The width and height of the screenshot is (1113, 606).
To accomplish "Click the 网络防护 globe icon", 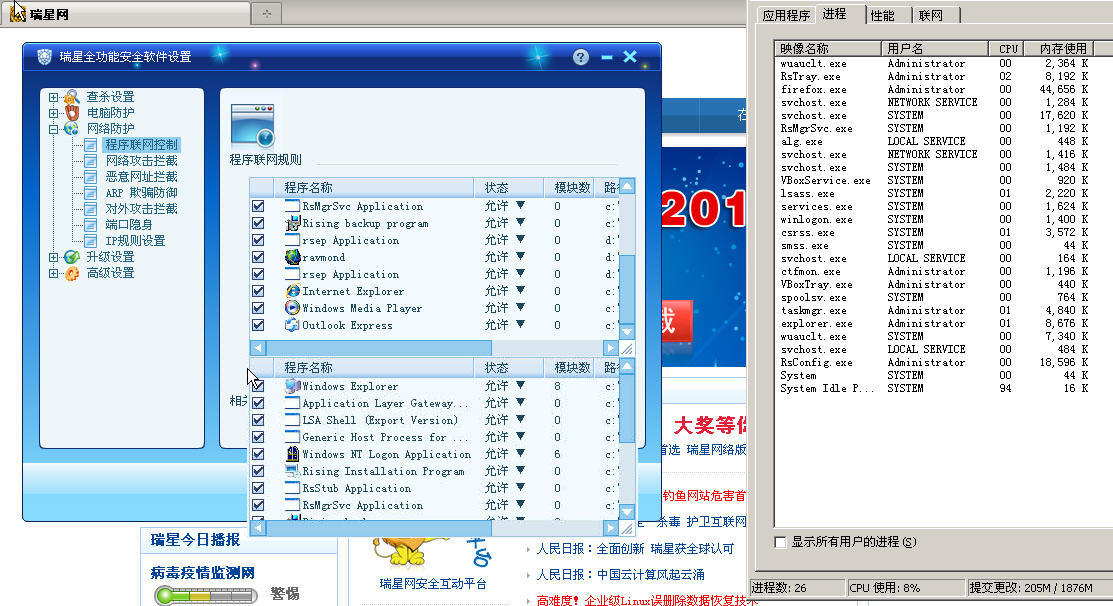I will click(x=72, y=128).
